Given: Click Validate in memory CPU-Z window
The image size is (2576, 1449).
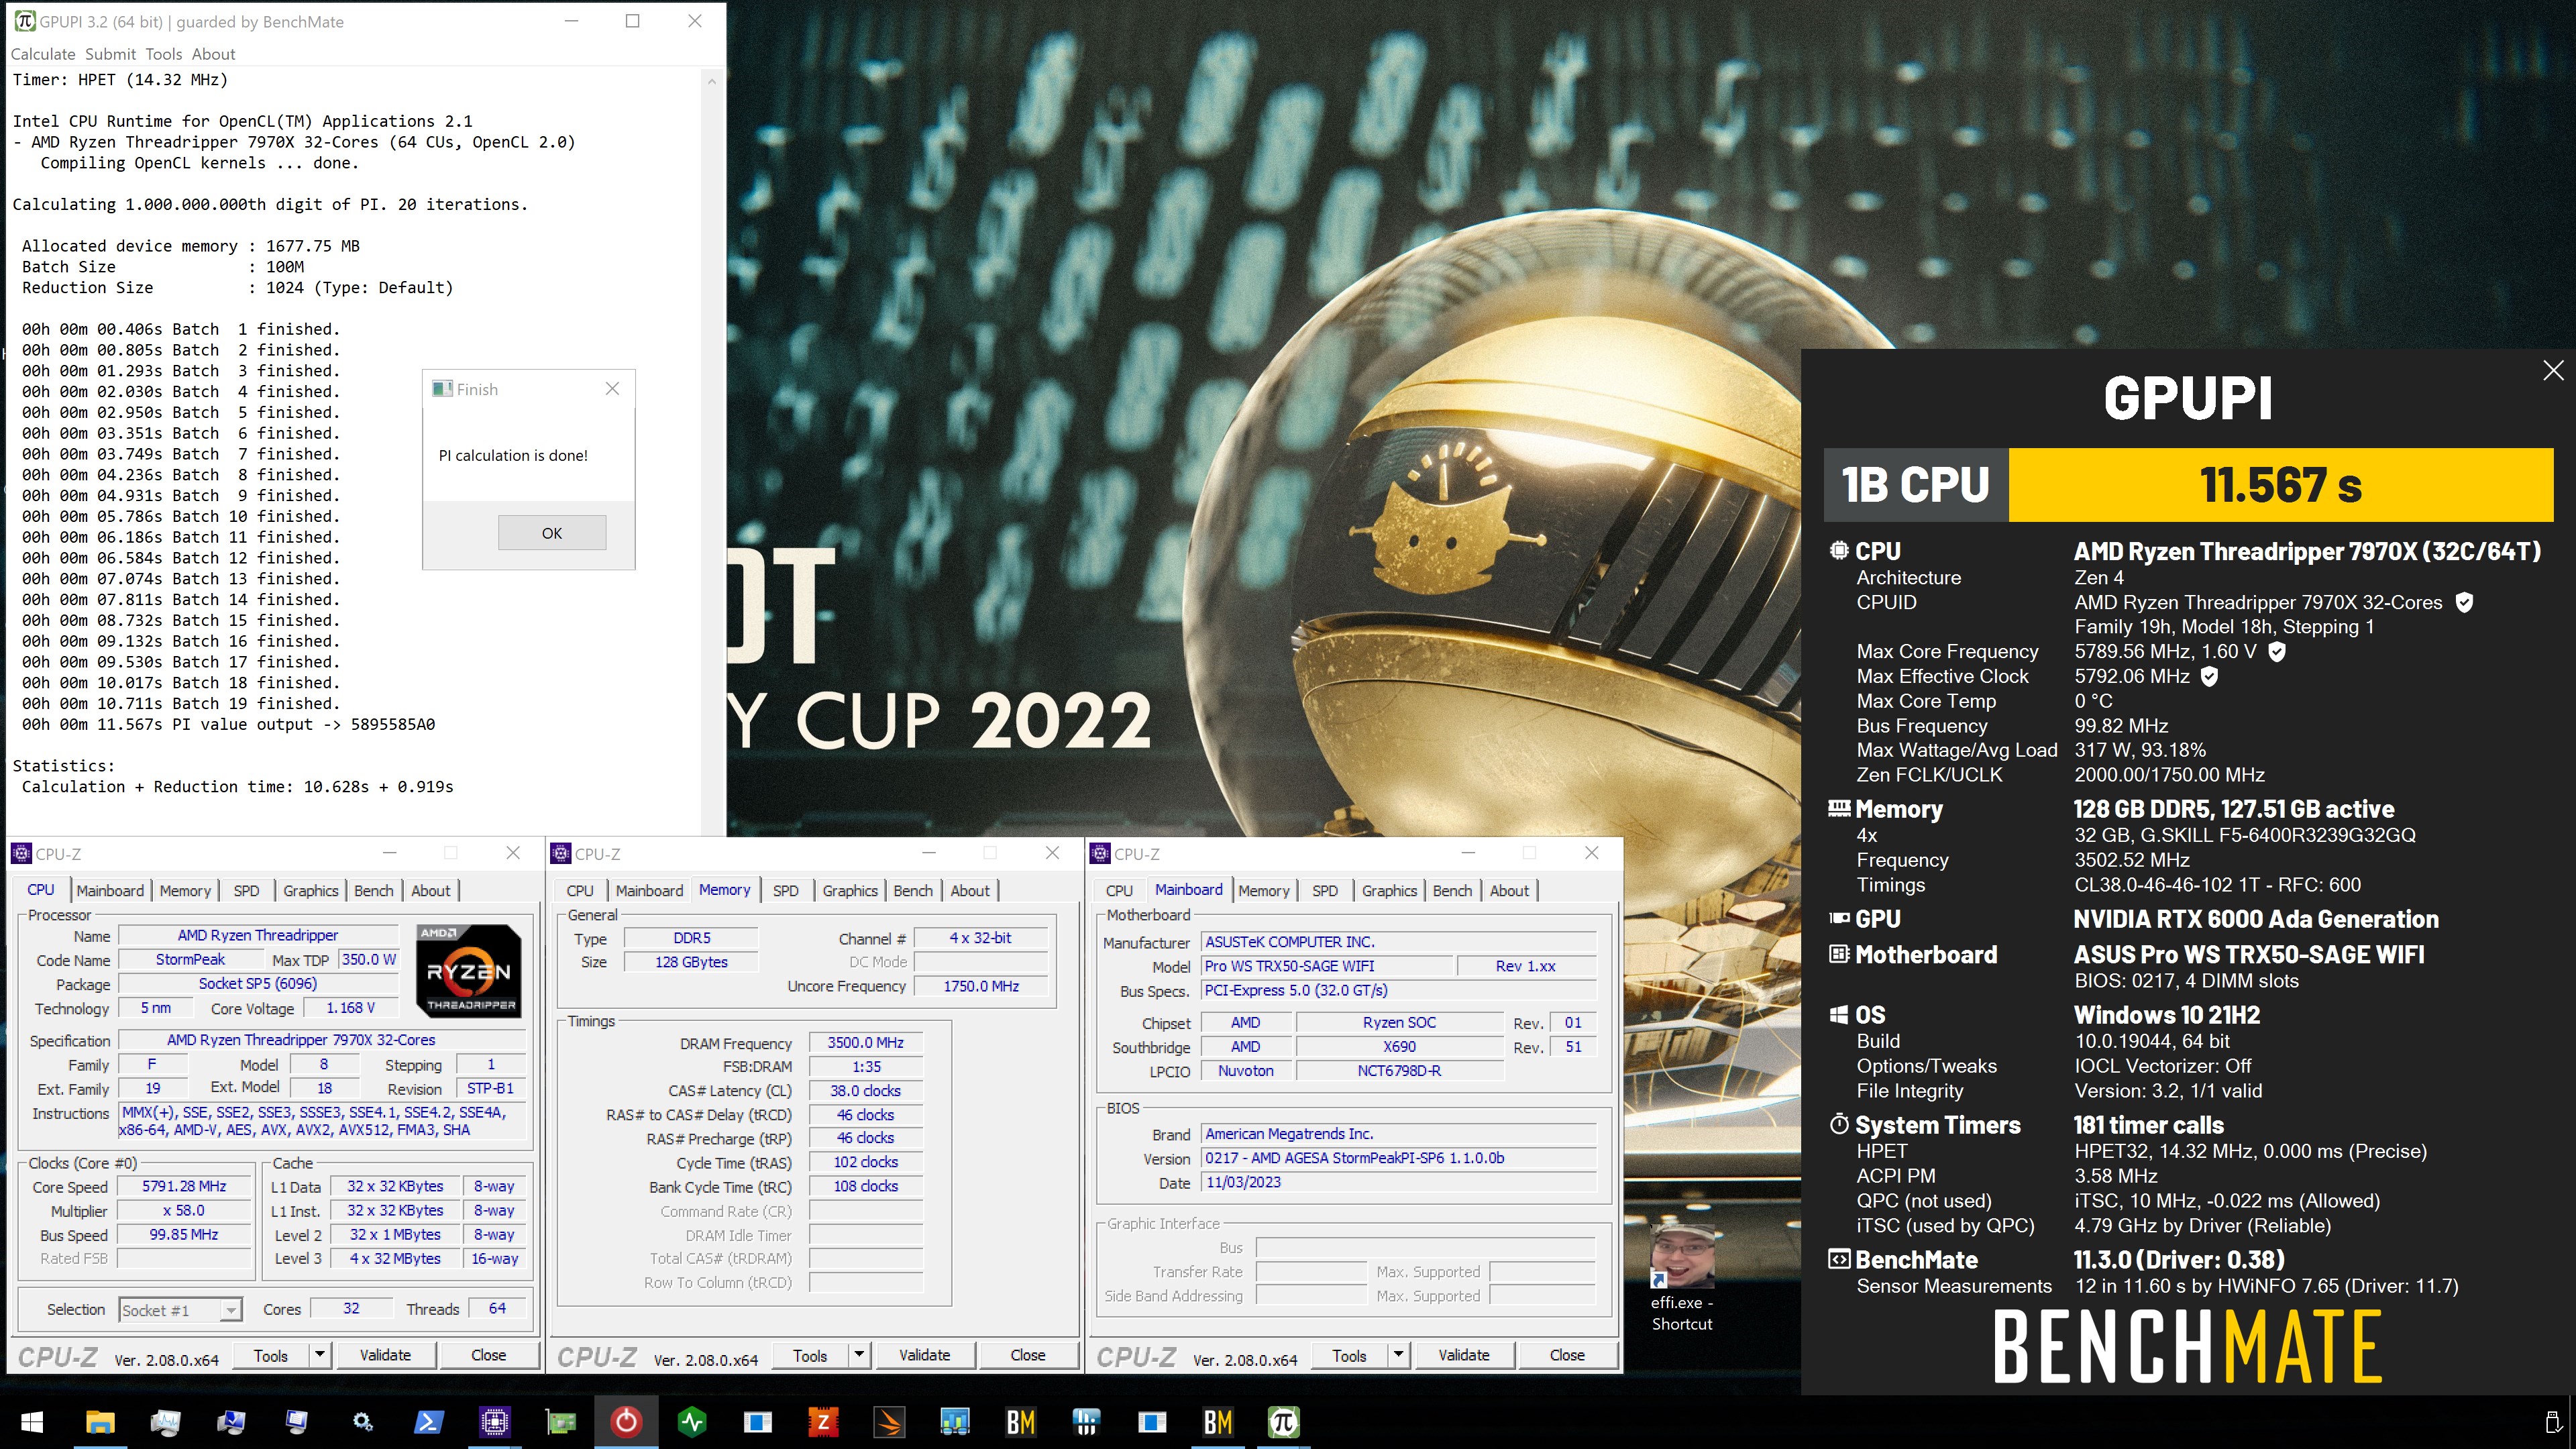Looking at the screenshot, I should pyautogui.click(x=925, y=1355).
